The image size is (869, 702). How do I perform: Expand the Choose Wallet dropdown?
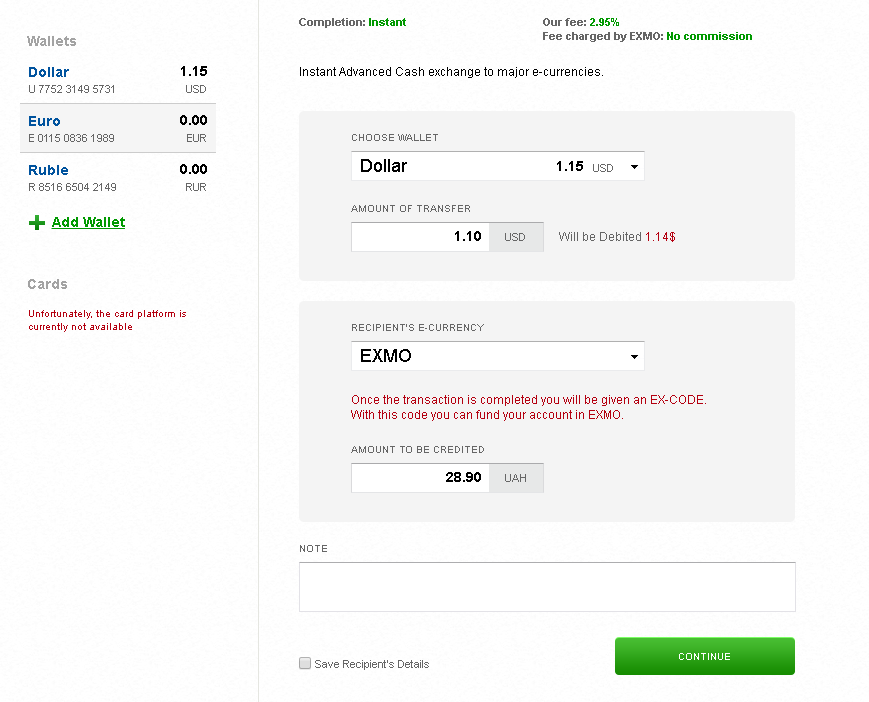click(x=497, y=166)
